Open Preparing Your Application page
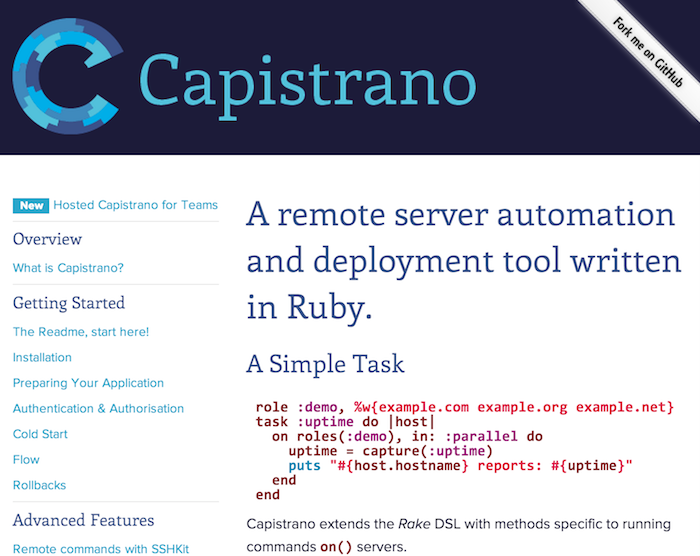Screen dimensions: 700x556 [88, 383]
